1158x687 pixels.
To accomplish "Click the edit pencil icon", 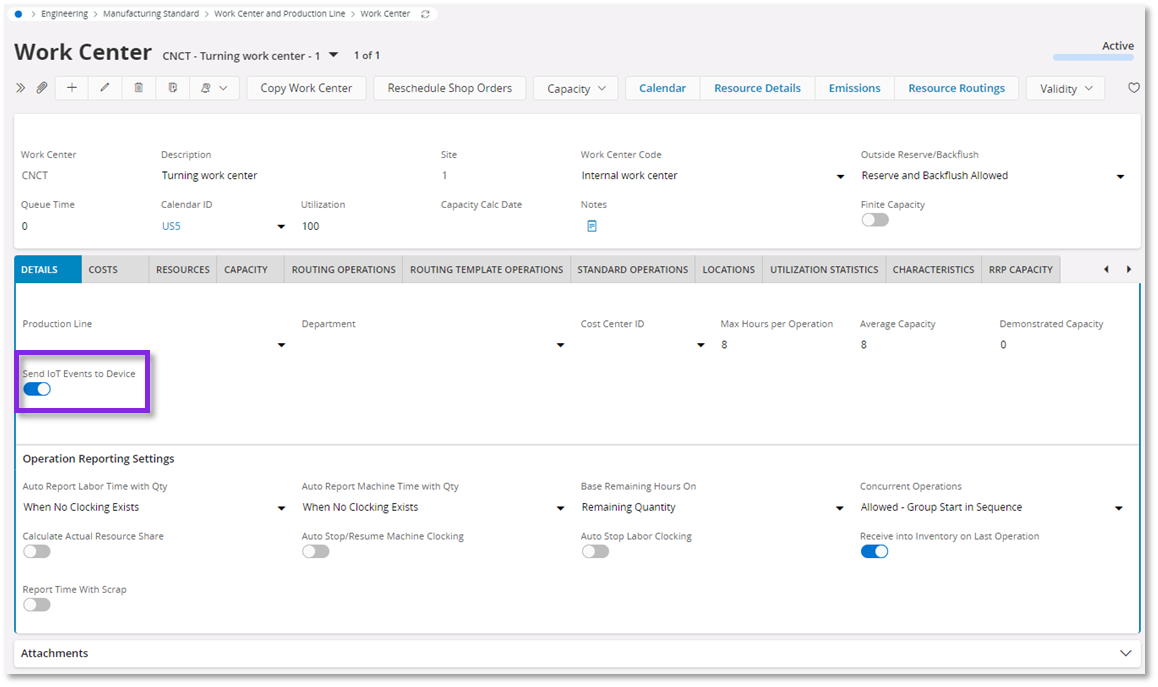I will click(x=105, y=88).
